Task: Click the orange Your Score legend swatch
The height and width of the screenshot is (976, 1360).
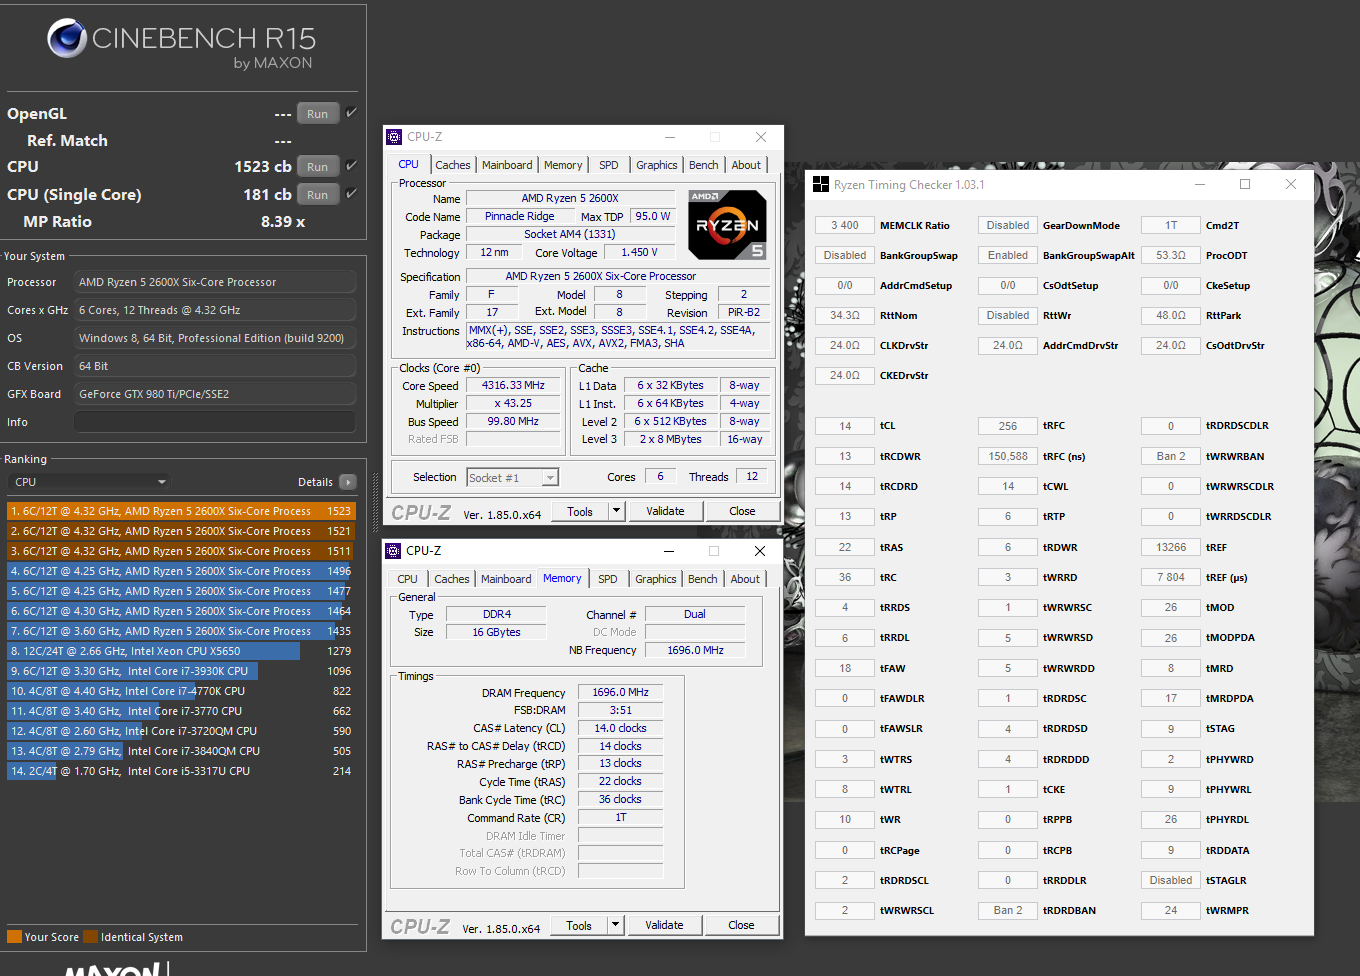Action: coord(14,937)
